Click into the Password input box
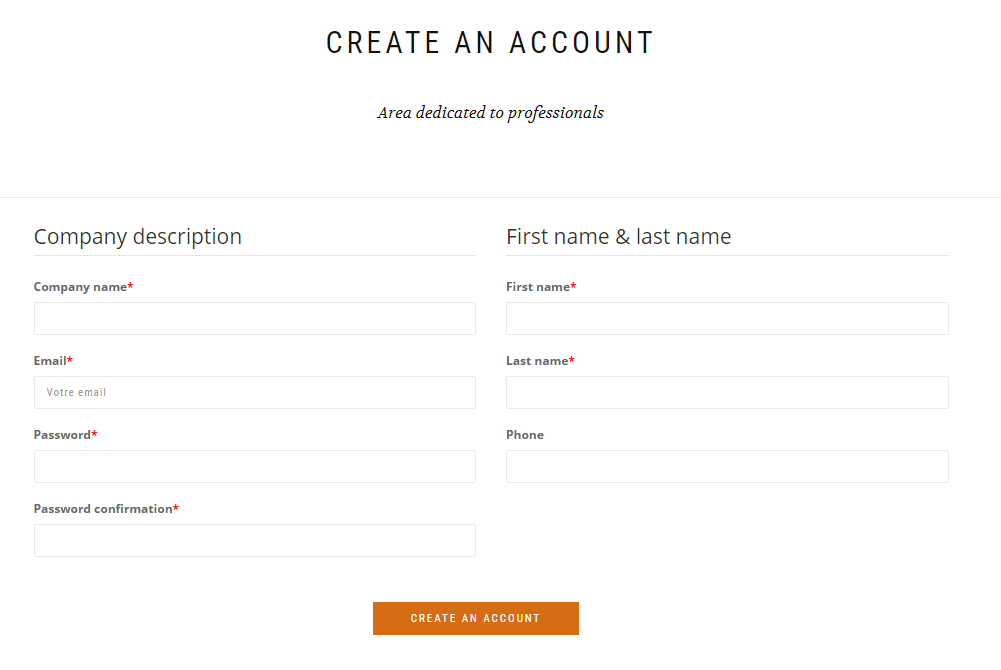Image resolution: width=1001 pixels, height=670 pixels. pyautogui.click(x=254, y=467)
